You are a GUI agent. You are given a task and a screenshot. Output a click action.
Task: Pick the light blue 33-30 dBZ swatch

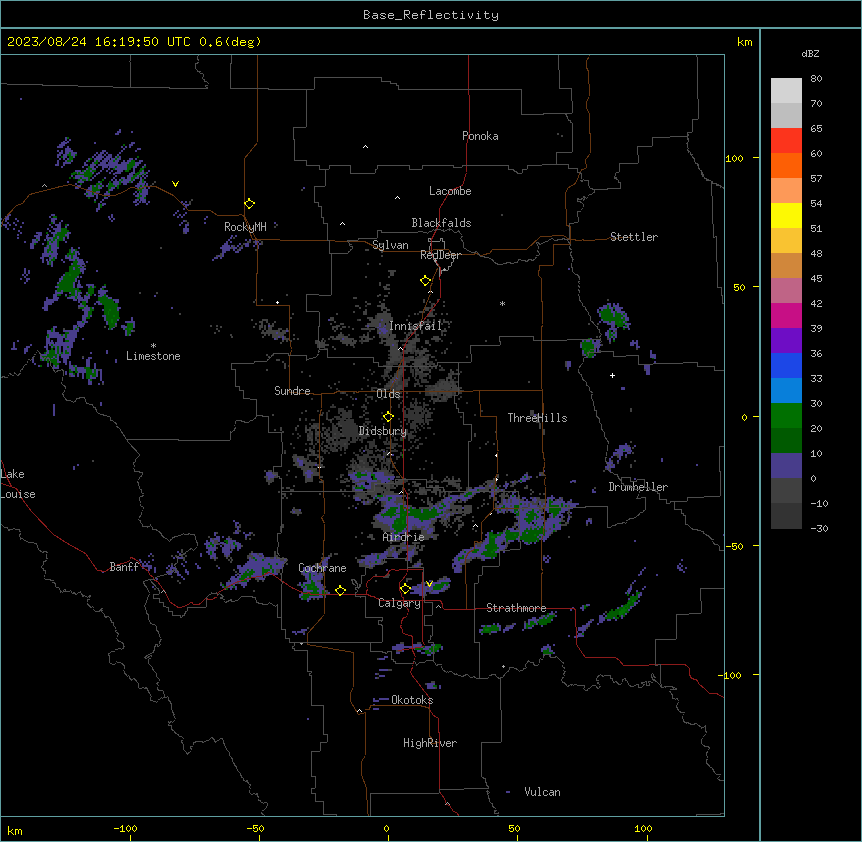(786, 391)
